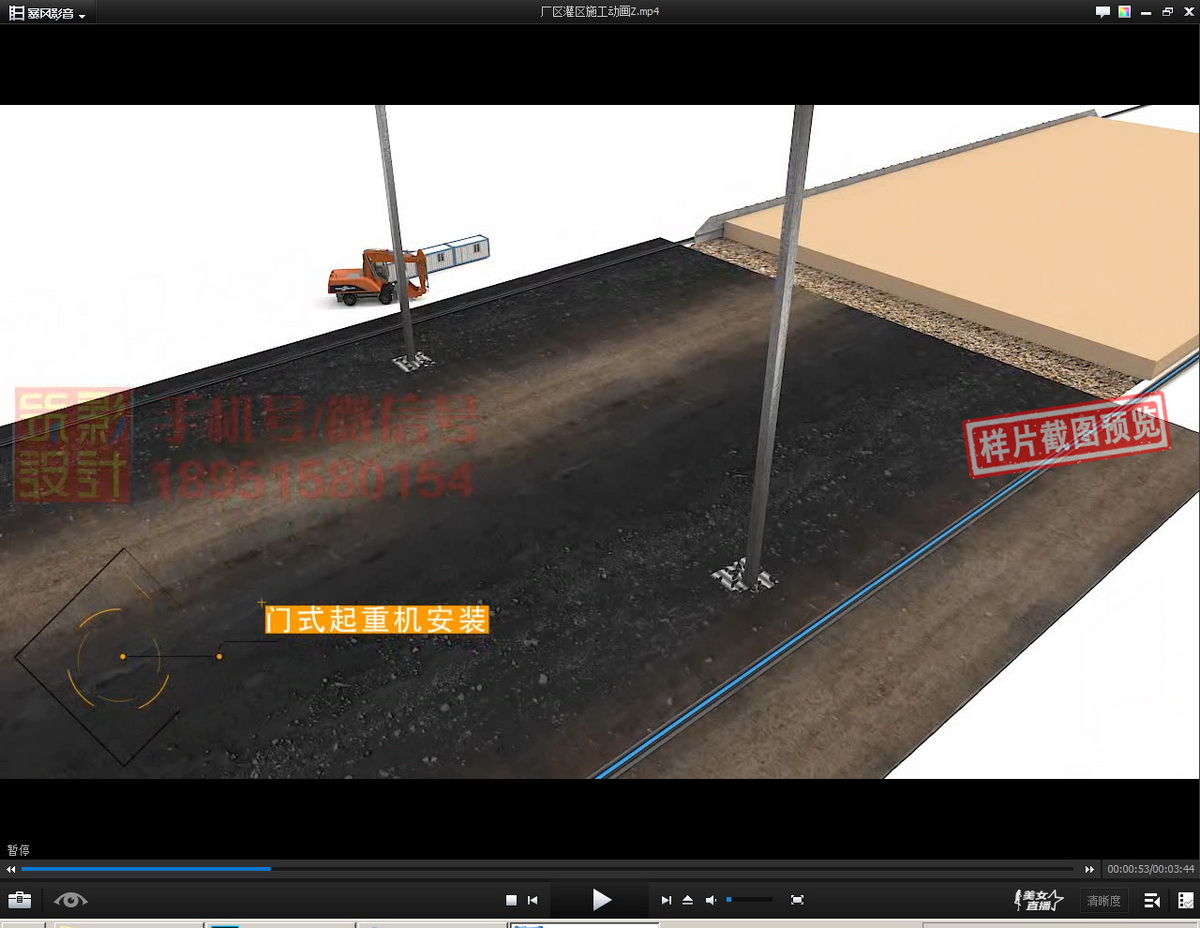Click the fast-forward arrows right of seek bar
Screen dimensions: 1200x928
tap(1089, 869)
